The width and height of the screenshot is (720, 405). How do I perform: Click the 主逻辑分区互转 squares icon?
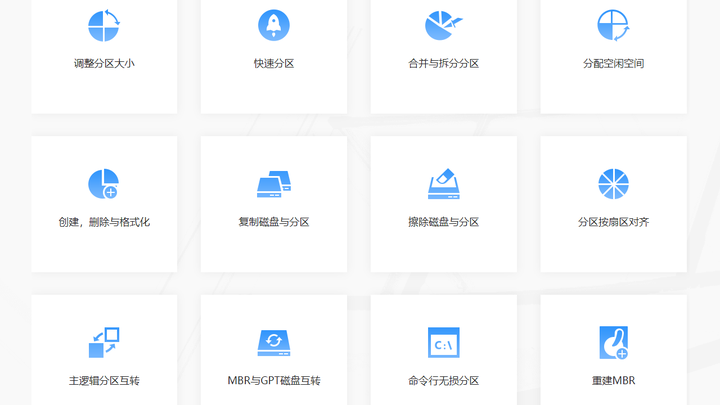[104, 342]
